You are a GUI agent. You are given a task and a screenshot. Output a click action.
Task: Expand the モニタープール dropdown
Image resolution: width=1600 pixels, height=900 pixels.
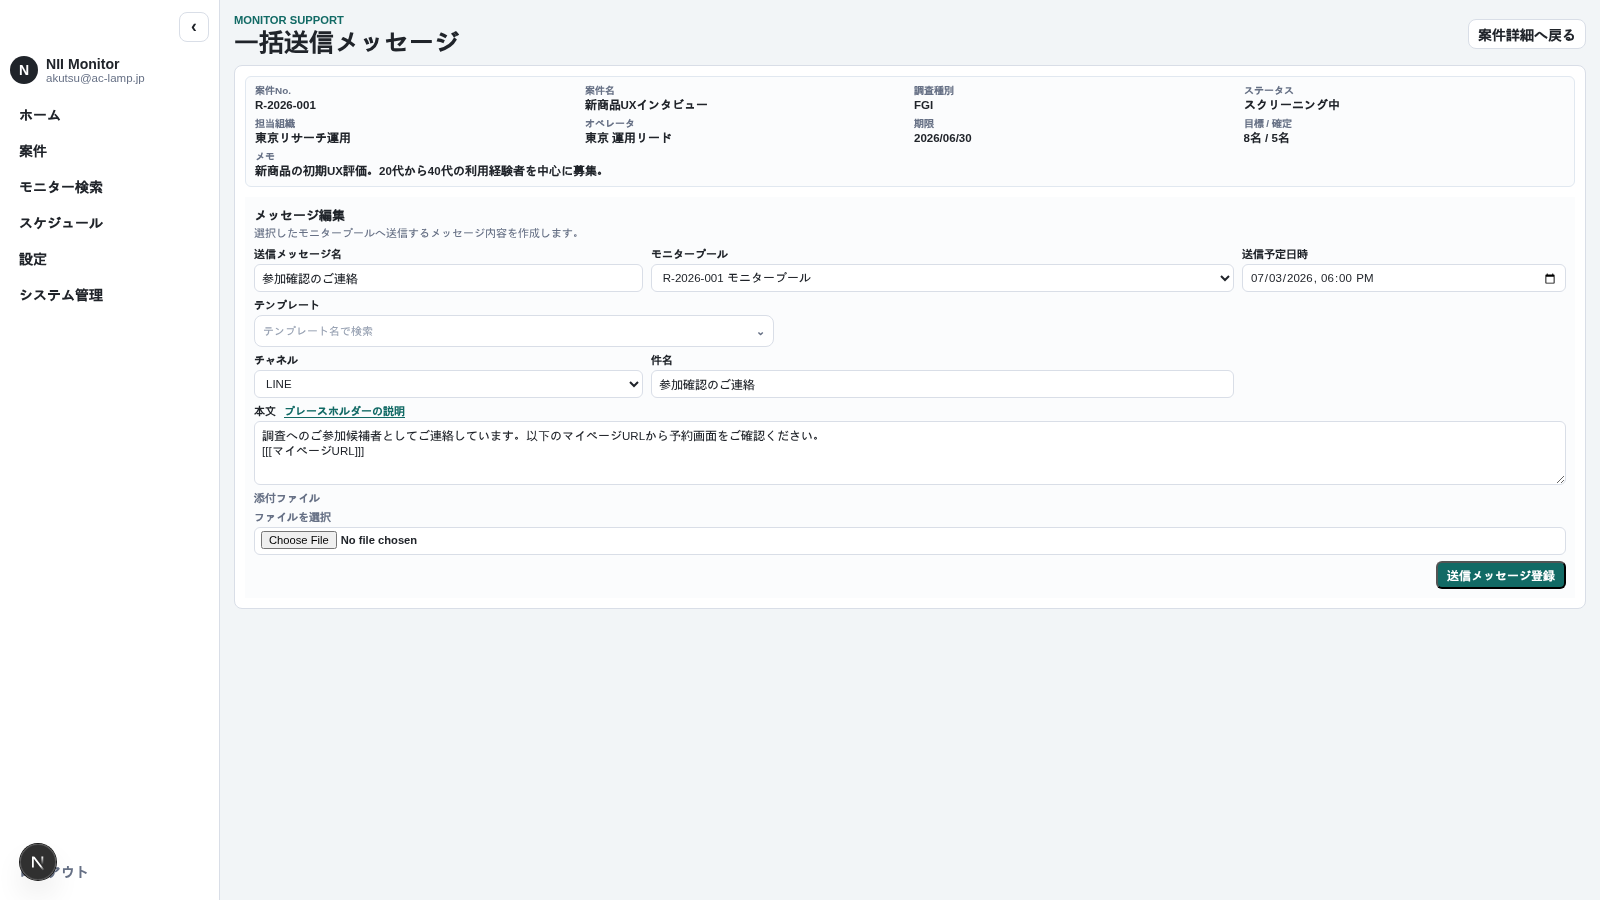[x=942, y=278]
